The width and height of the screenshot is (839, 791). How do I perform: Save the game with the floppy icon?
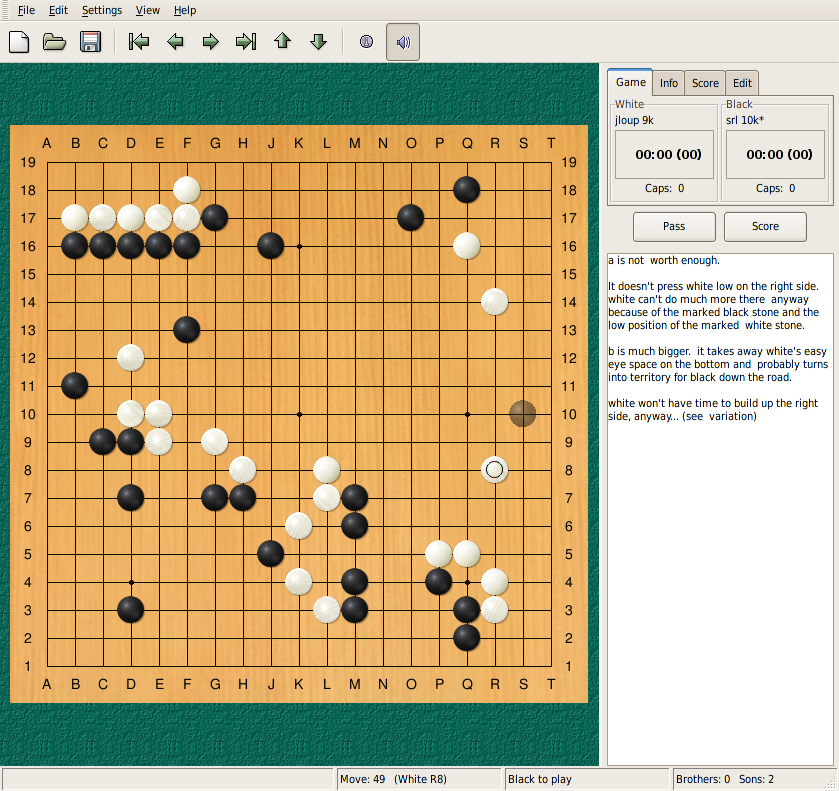click(x=90, y=42)
